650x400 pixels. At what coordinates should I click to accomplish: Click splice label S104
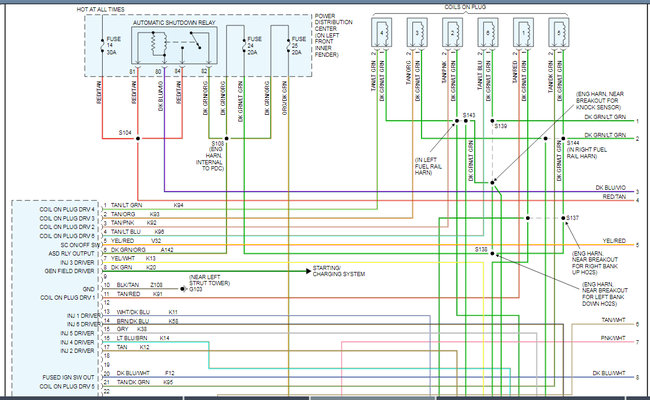point(125,133)
